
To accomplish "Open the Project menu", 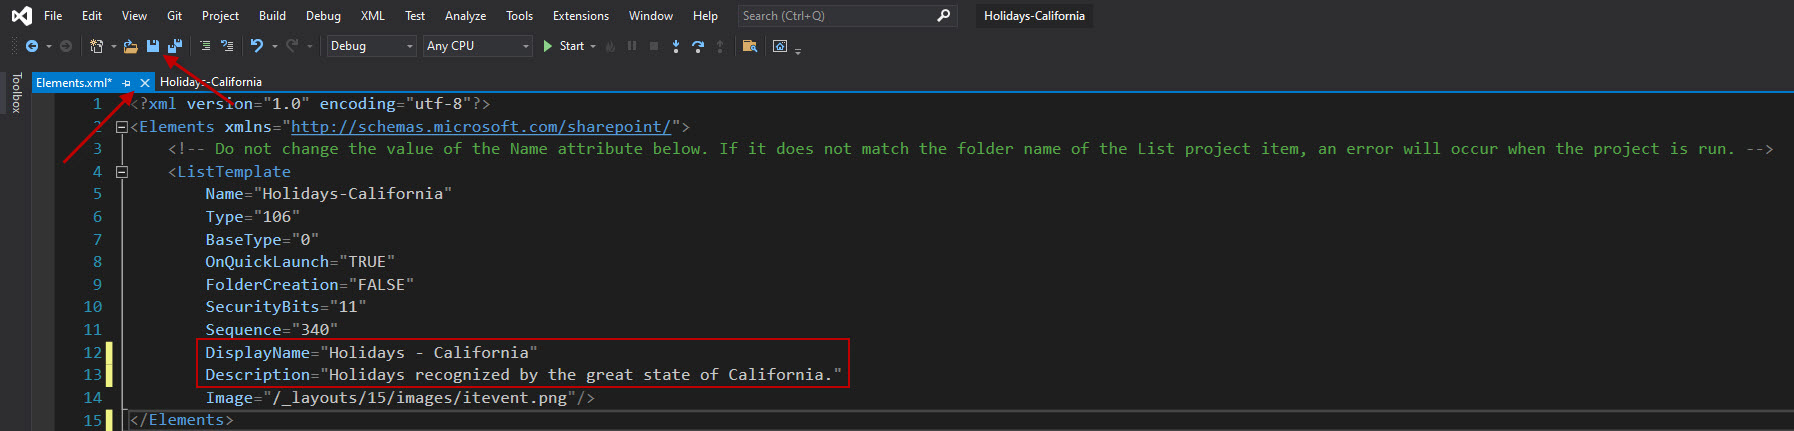I will coord(220,16).
